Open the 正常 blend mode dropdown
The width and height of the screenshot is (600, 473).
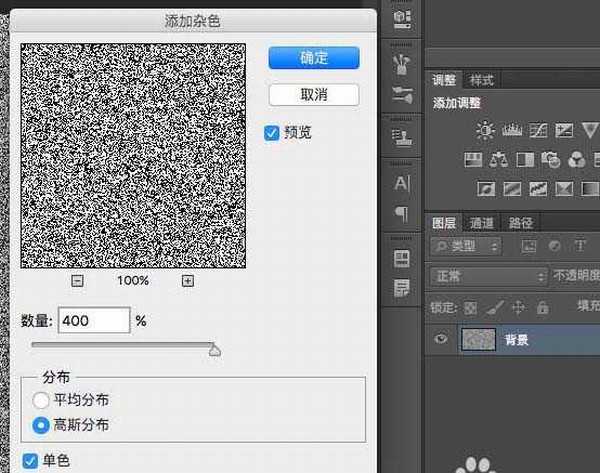click(x=487, y=276)
